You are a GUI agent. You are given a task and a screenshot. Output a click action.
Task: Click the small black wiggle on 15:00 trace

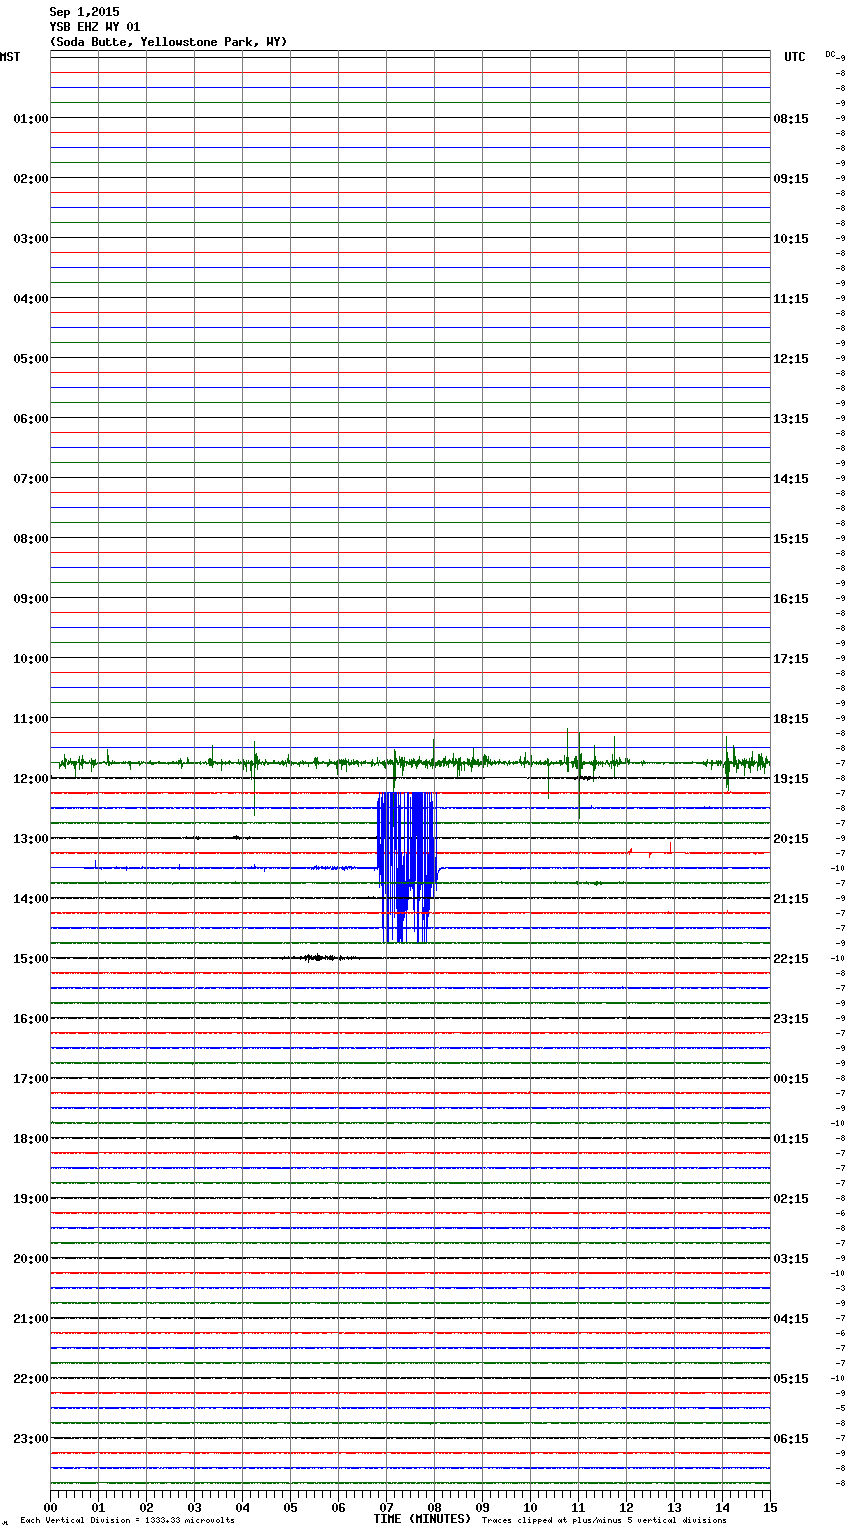[318, 958]
